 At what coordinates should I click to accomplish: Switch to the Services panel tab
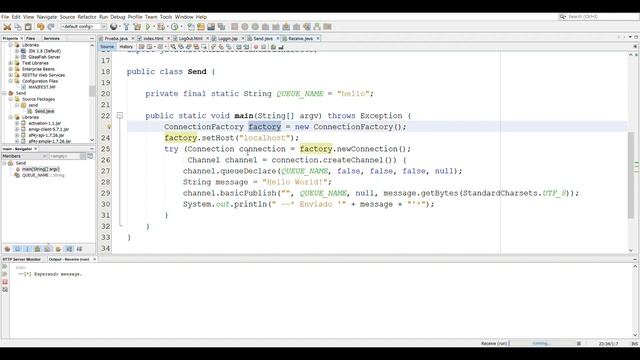tap(52, 38)
